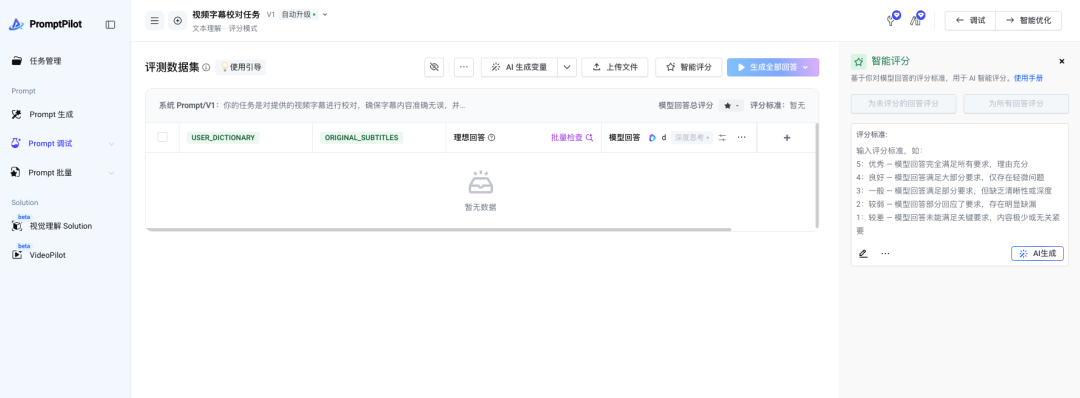Click AI 生成变量 button
This screenshot has height=398, width=1080.
[519, 67]
